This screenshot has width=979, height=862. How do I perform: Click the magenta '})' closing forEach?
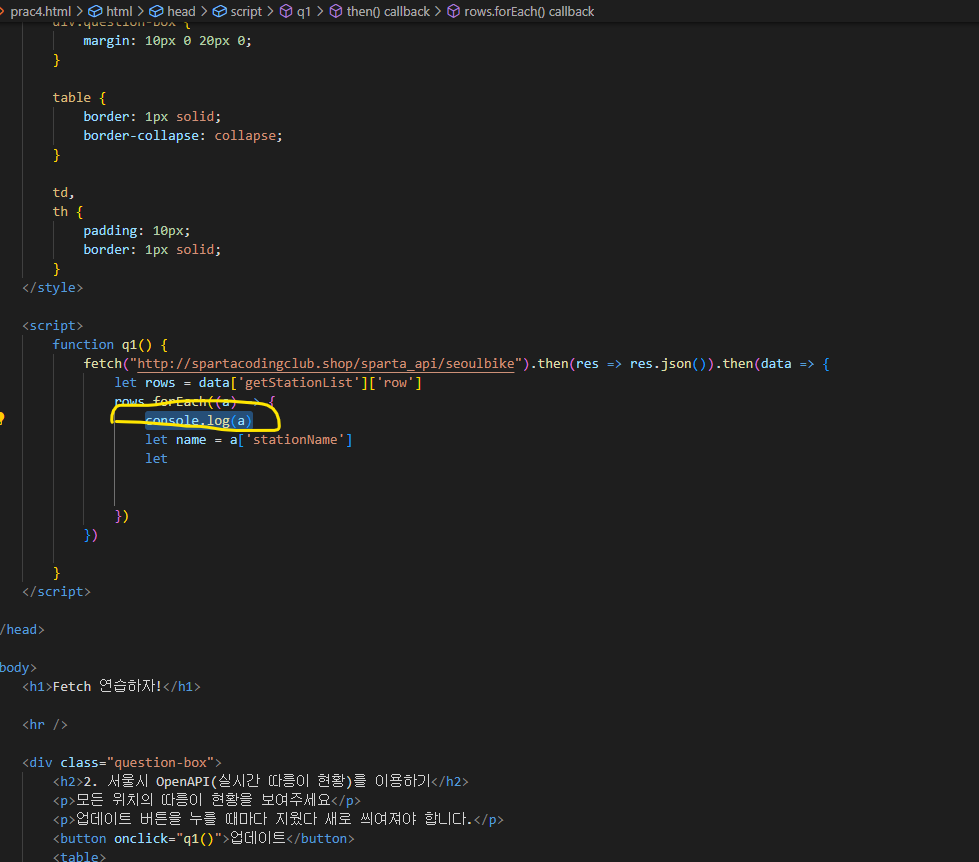122,516
